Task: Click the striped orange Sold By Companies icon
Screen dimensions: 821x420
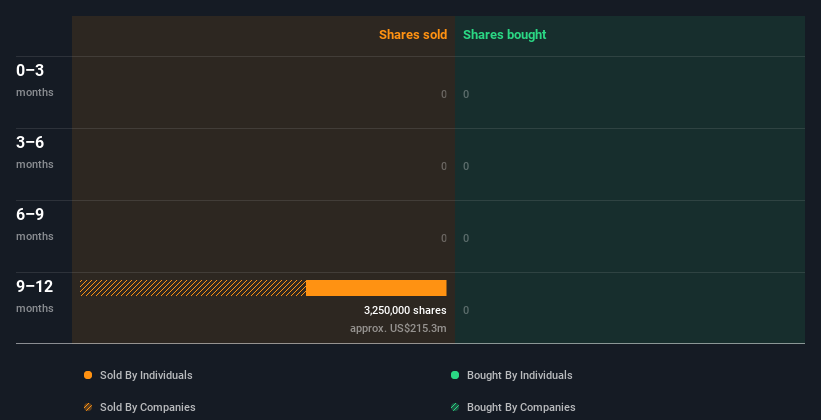Action: click(x=88, y=407)
